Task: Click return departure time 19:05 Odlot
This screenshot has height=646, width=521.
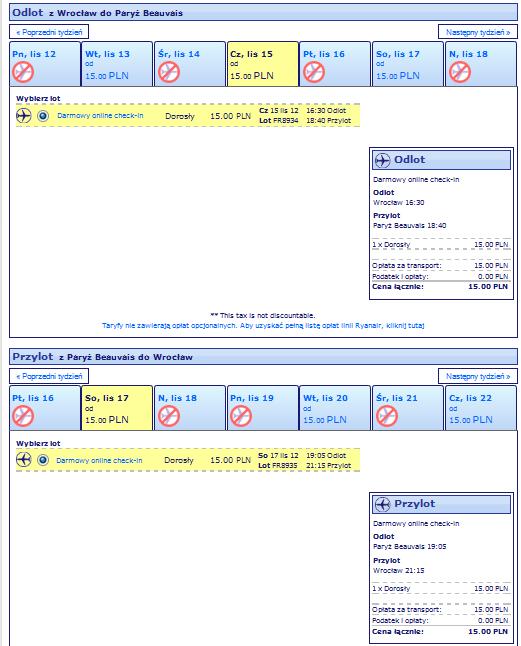Action: point(326,456)
